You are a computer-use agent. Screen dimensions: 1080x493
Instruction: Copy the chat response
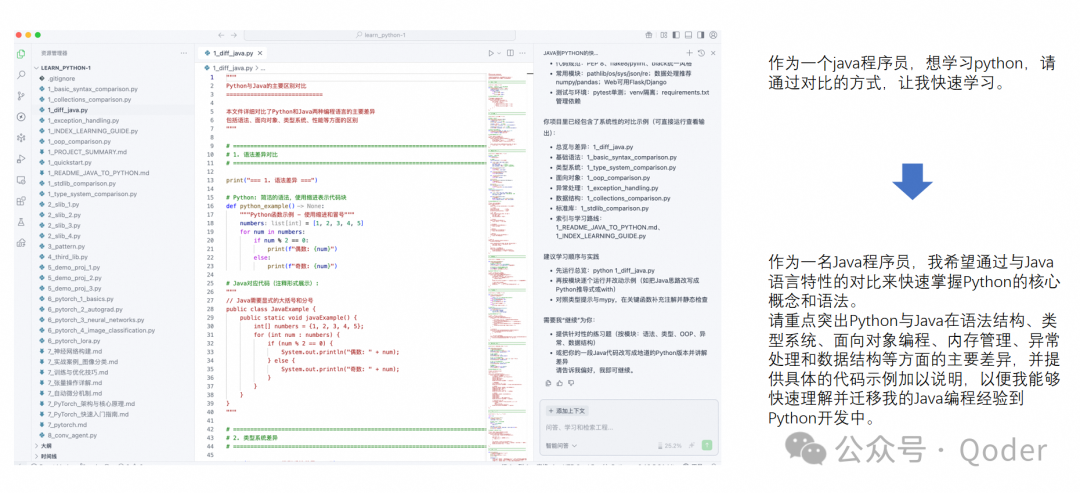[x=548, y=383]
